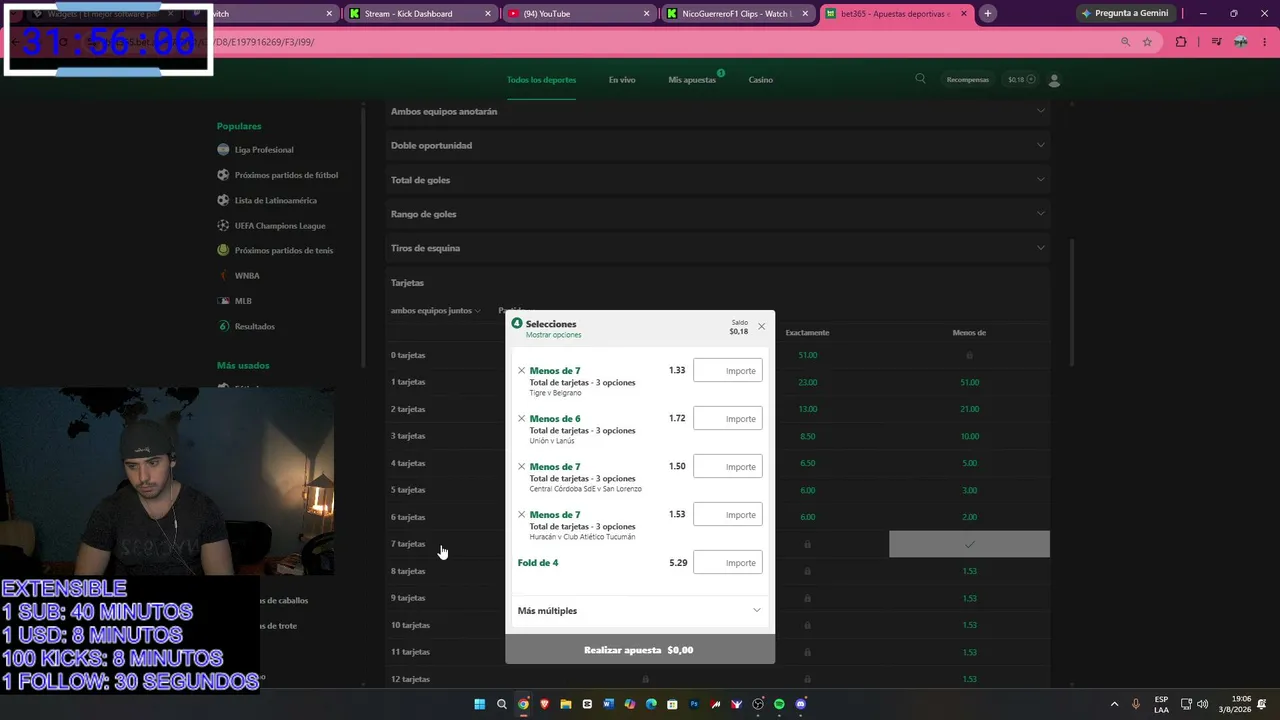Open Recompensas button
The image size is (1280, 720).
[x=968, y=80]
